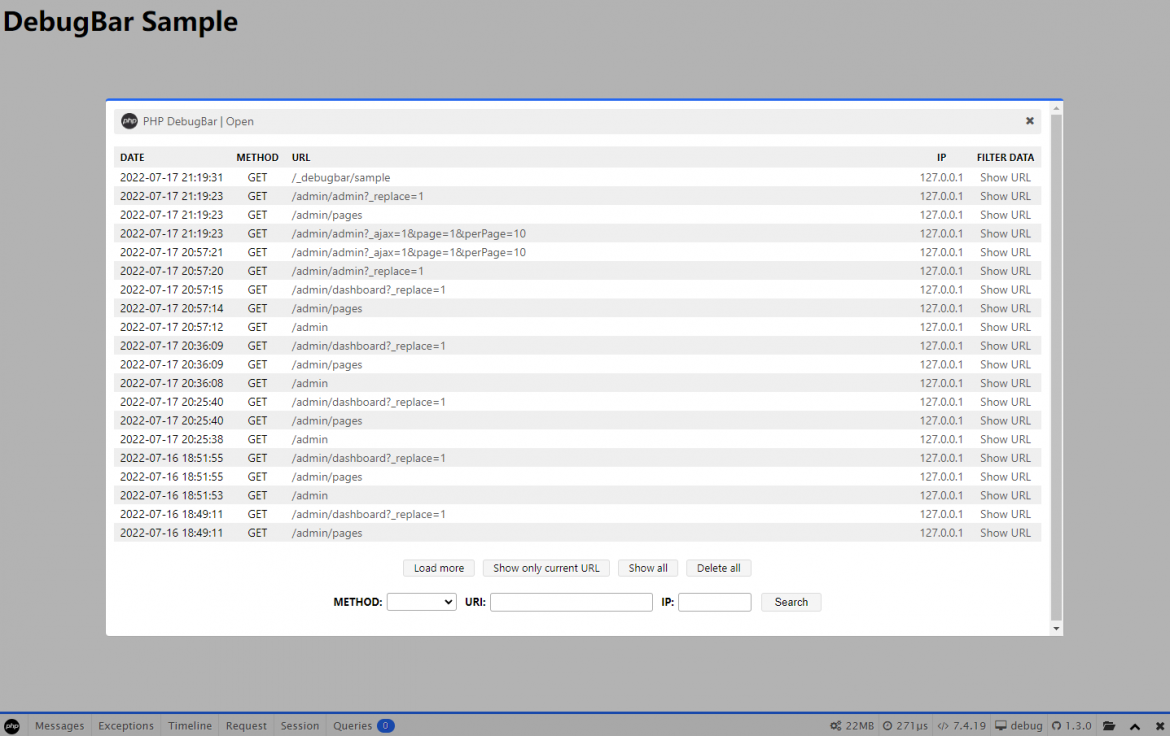Click the debug environment indicator
The image size is (1170, 736).
(x=1019, y=726)
